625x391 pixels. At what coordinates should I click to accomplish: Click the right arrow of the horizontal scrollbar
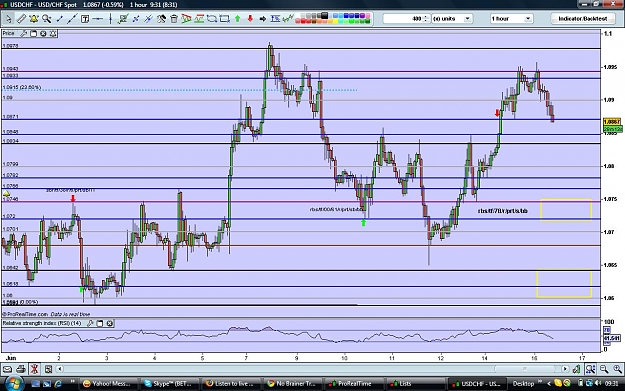(565, 369)
